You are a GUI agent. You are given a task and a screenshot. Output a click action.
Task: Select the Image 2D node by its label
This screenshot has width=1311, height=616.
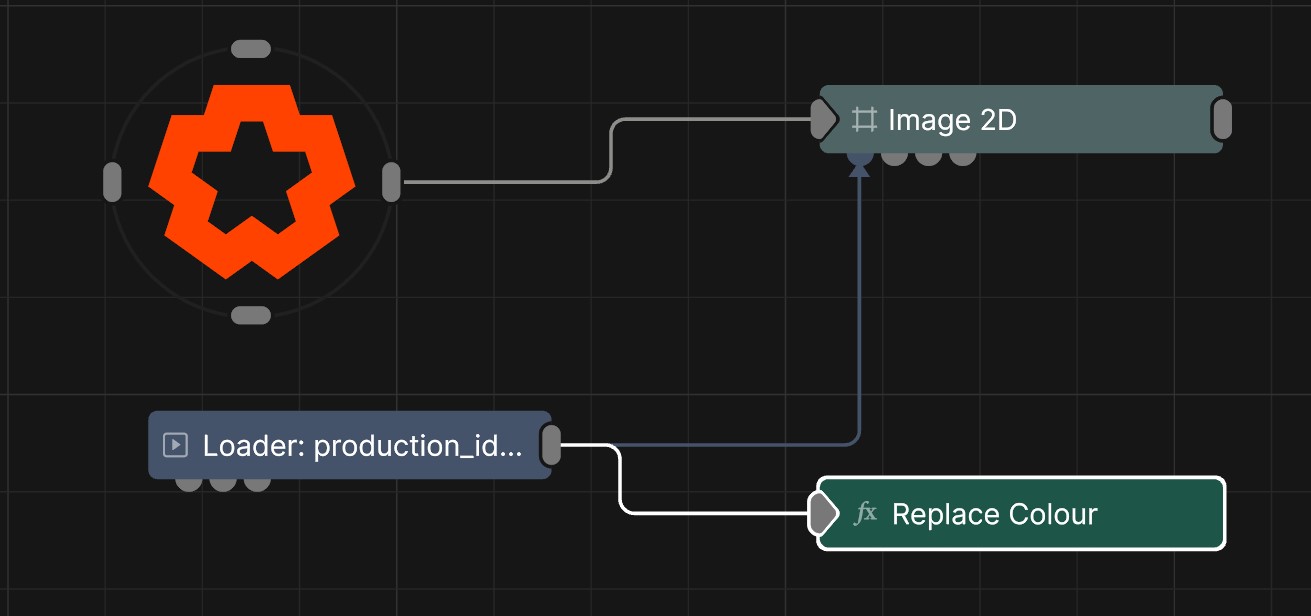point(952,120)
